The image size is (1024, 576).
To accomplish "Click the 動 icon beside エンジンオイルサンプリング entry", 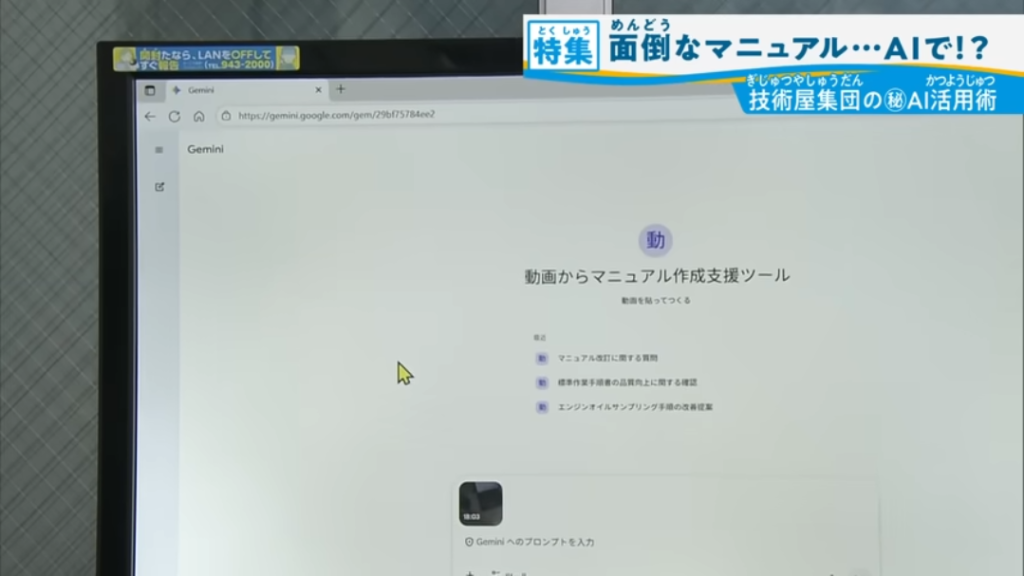I will [x=541, y=407].
